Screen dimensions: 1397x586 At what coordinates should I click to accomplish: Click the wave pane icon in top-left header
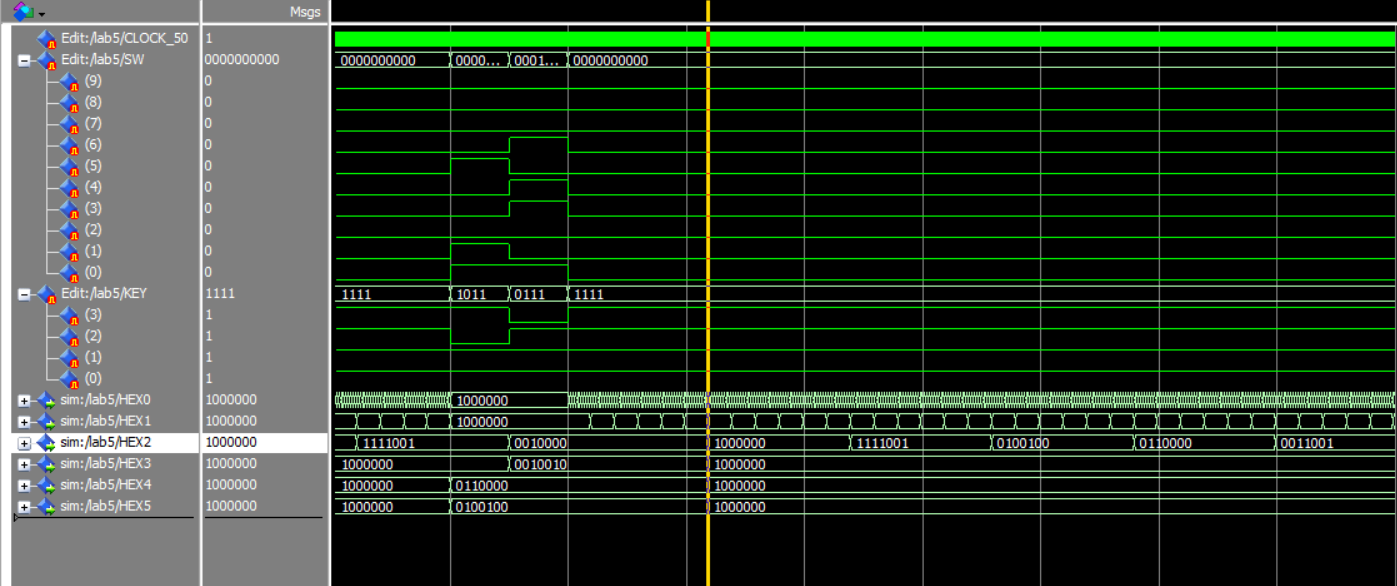point(22,11)
